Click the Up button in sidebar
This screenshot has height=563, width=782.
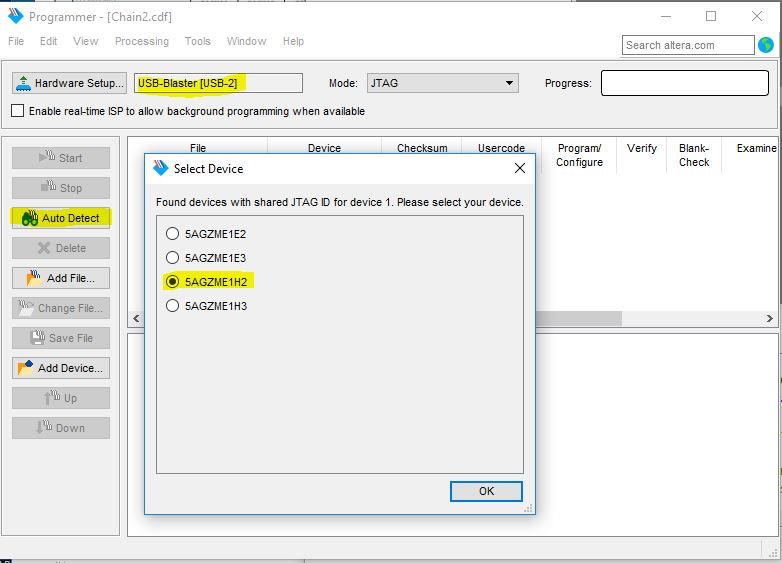click(x=61, y=398)
